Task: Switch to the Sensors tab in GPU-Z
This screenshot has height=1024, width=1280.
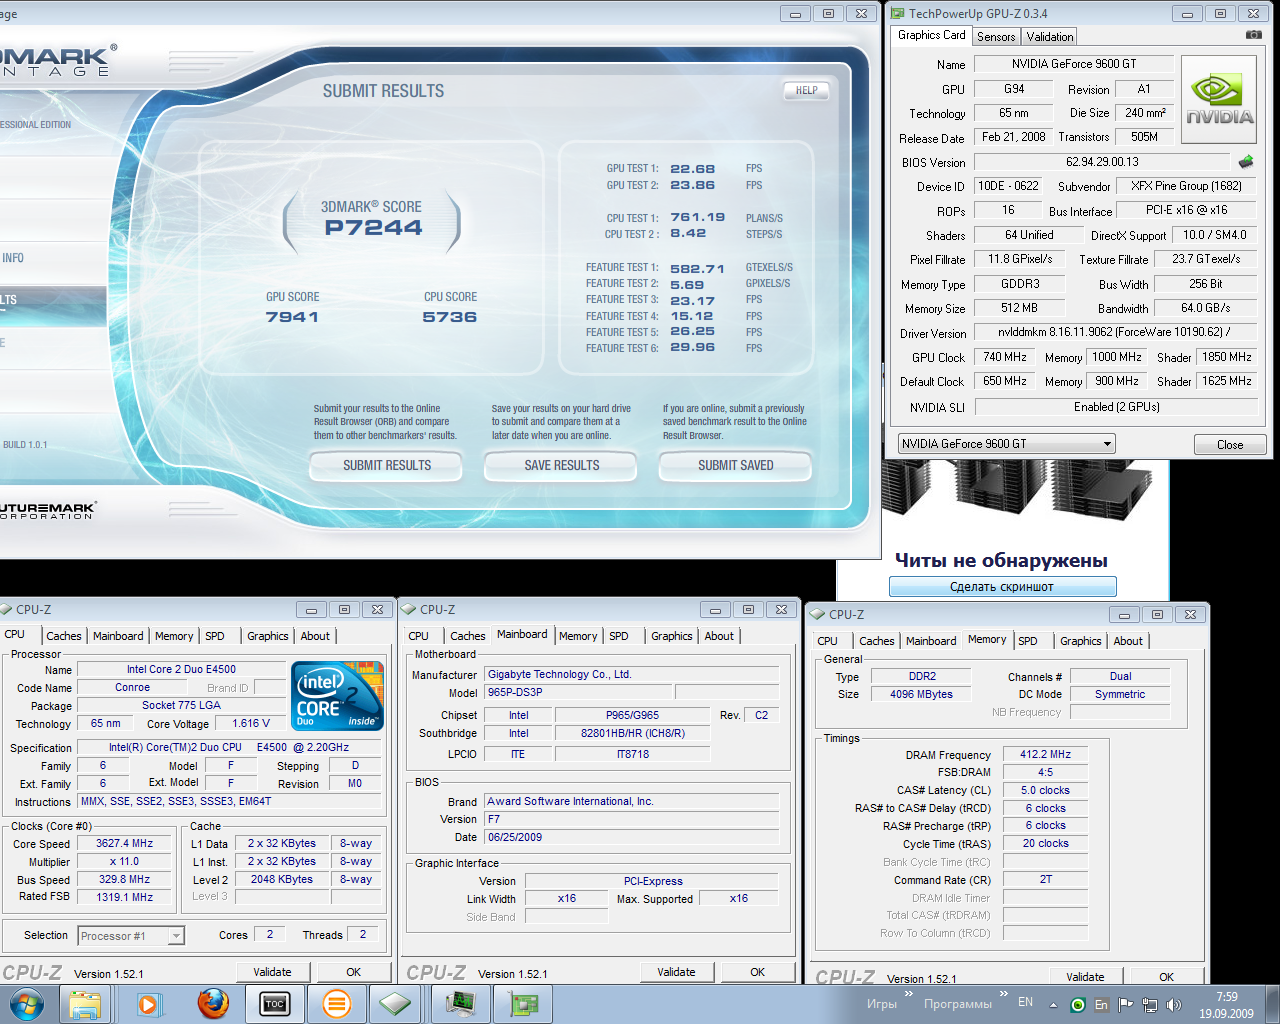Action: click(996, 37)
